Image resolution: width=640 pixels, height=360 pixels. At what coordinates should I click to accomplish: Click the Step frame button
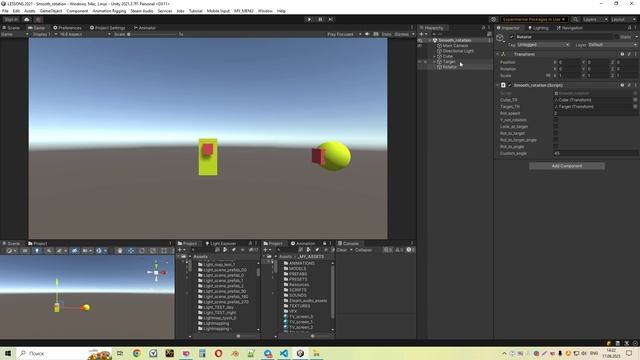coord(331,19)
